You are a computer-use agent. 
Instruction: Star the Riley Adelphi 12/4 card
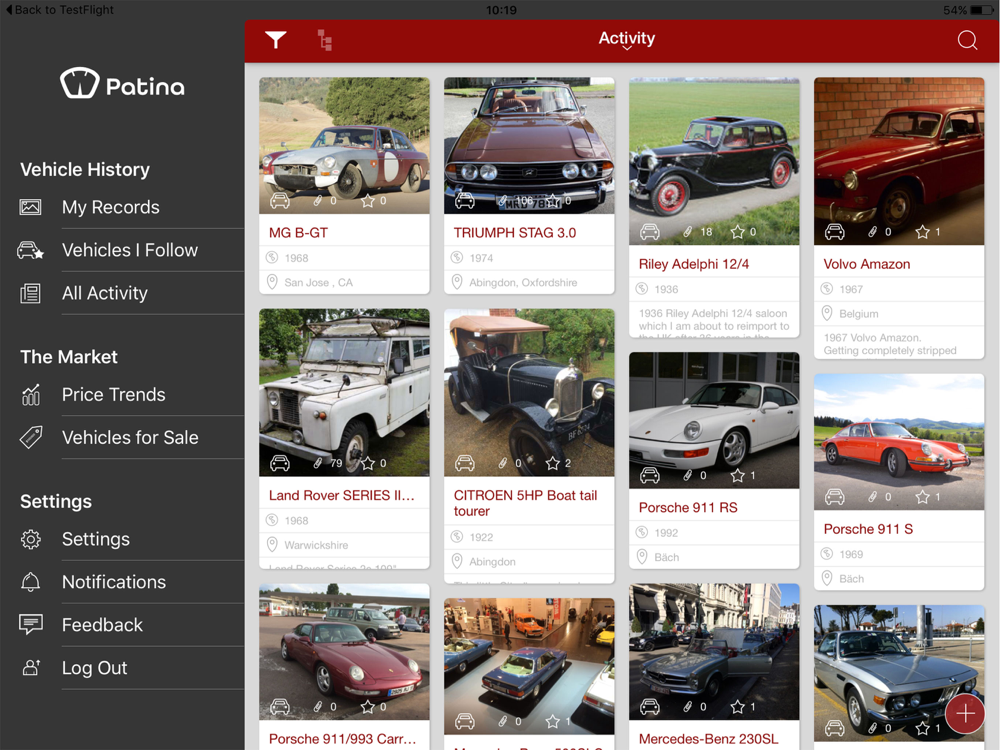[738, 232]
